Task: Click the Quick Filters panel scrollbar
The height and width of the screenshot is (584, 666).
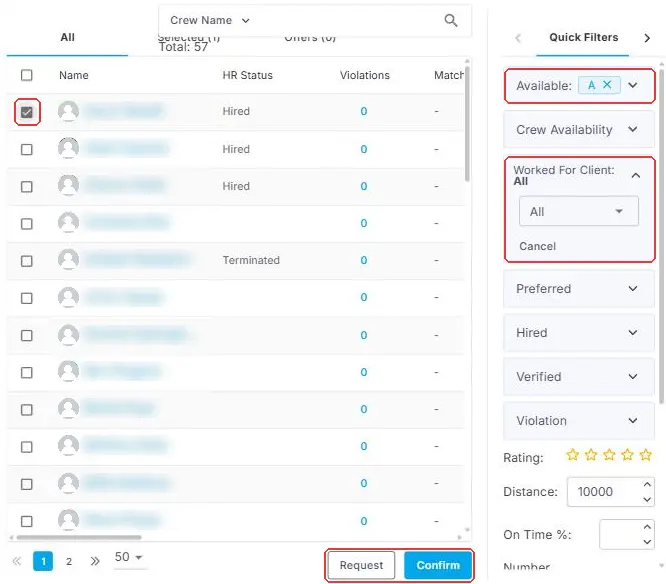Action: pyautogui.click(x=661, y=236)
